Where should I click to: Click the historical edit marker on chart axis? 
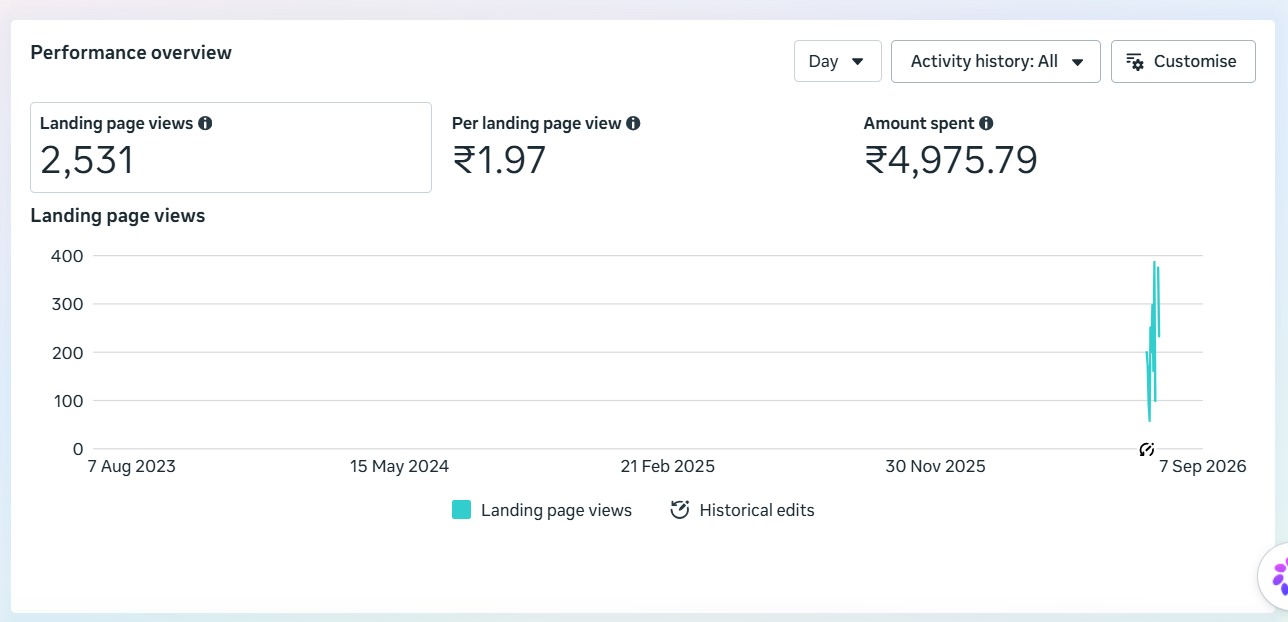[1147, 450]
